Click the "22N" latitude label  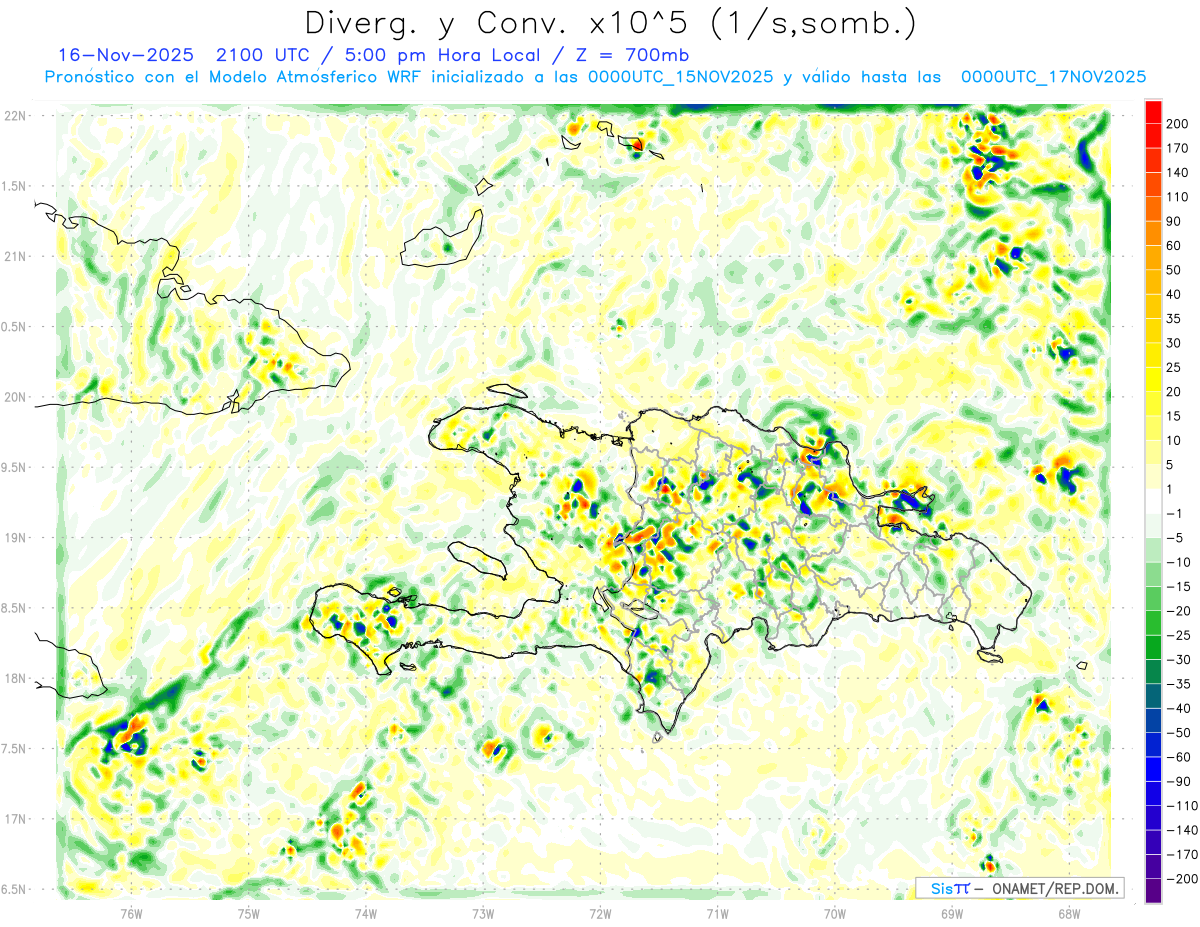point(15,116)
